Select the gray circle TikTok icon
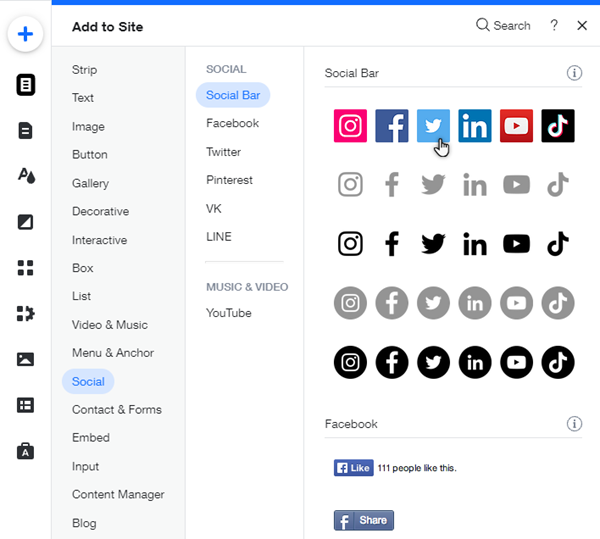This screenshot has height=539, width=600. click(558, 303)
